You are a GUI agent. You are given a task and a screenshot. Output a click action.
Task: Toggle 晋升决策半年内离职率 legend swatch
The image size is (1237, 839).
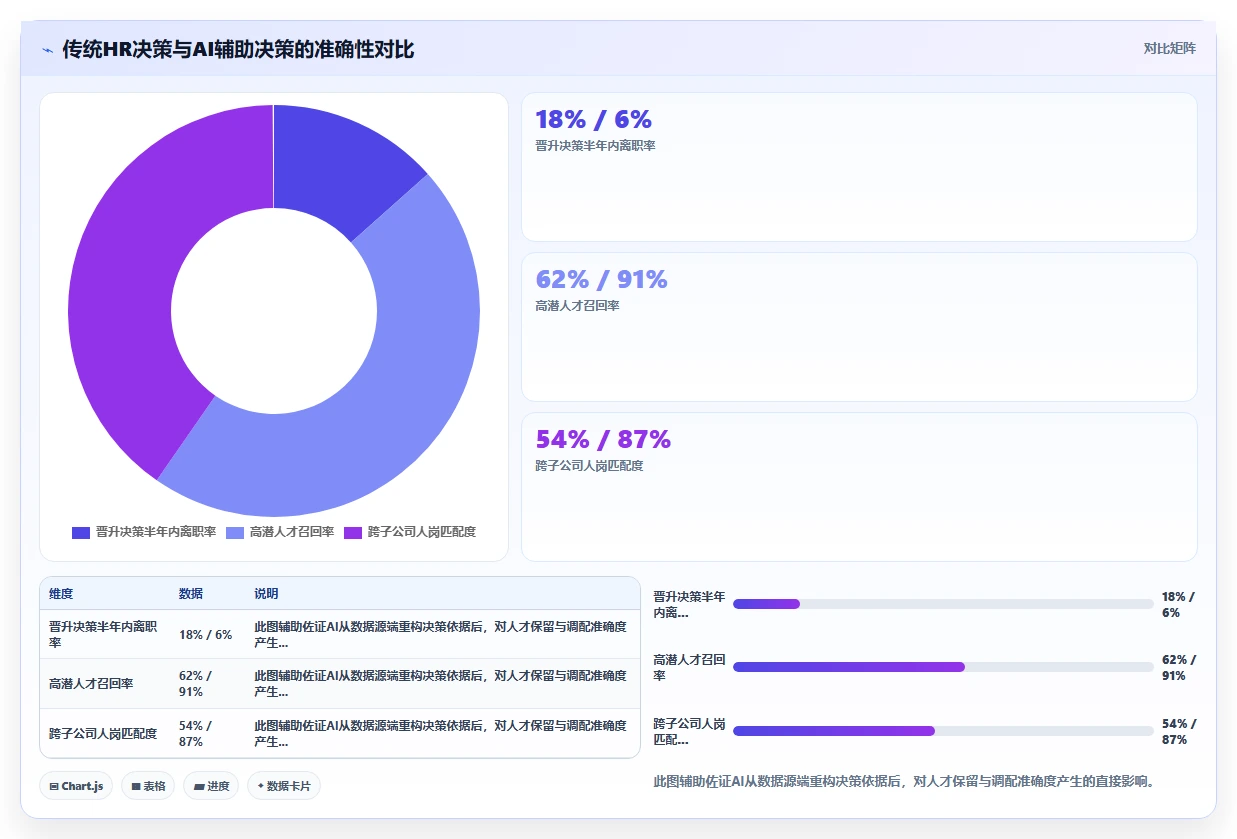click(x=81, y=533)
